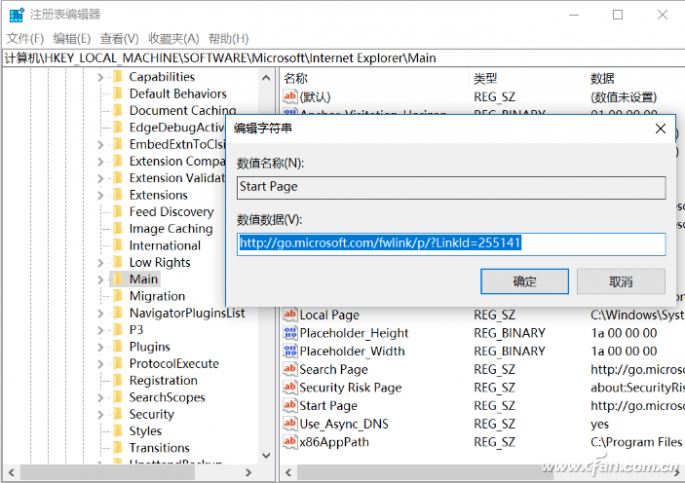Select the Default Behaviors folder icon

click(118, 93)
